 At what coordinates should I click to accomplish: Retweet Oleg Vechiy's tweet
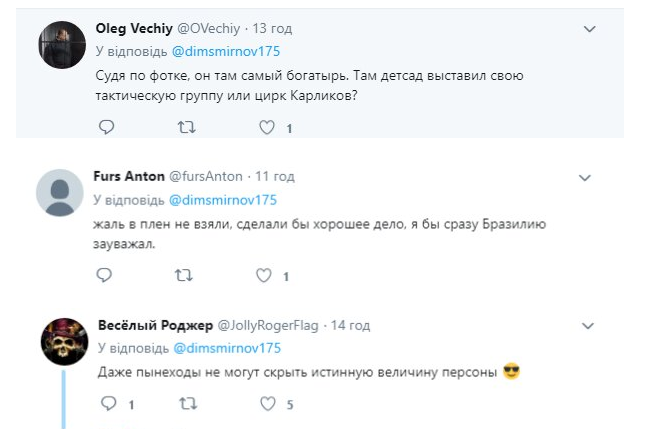coord(186,127)
